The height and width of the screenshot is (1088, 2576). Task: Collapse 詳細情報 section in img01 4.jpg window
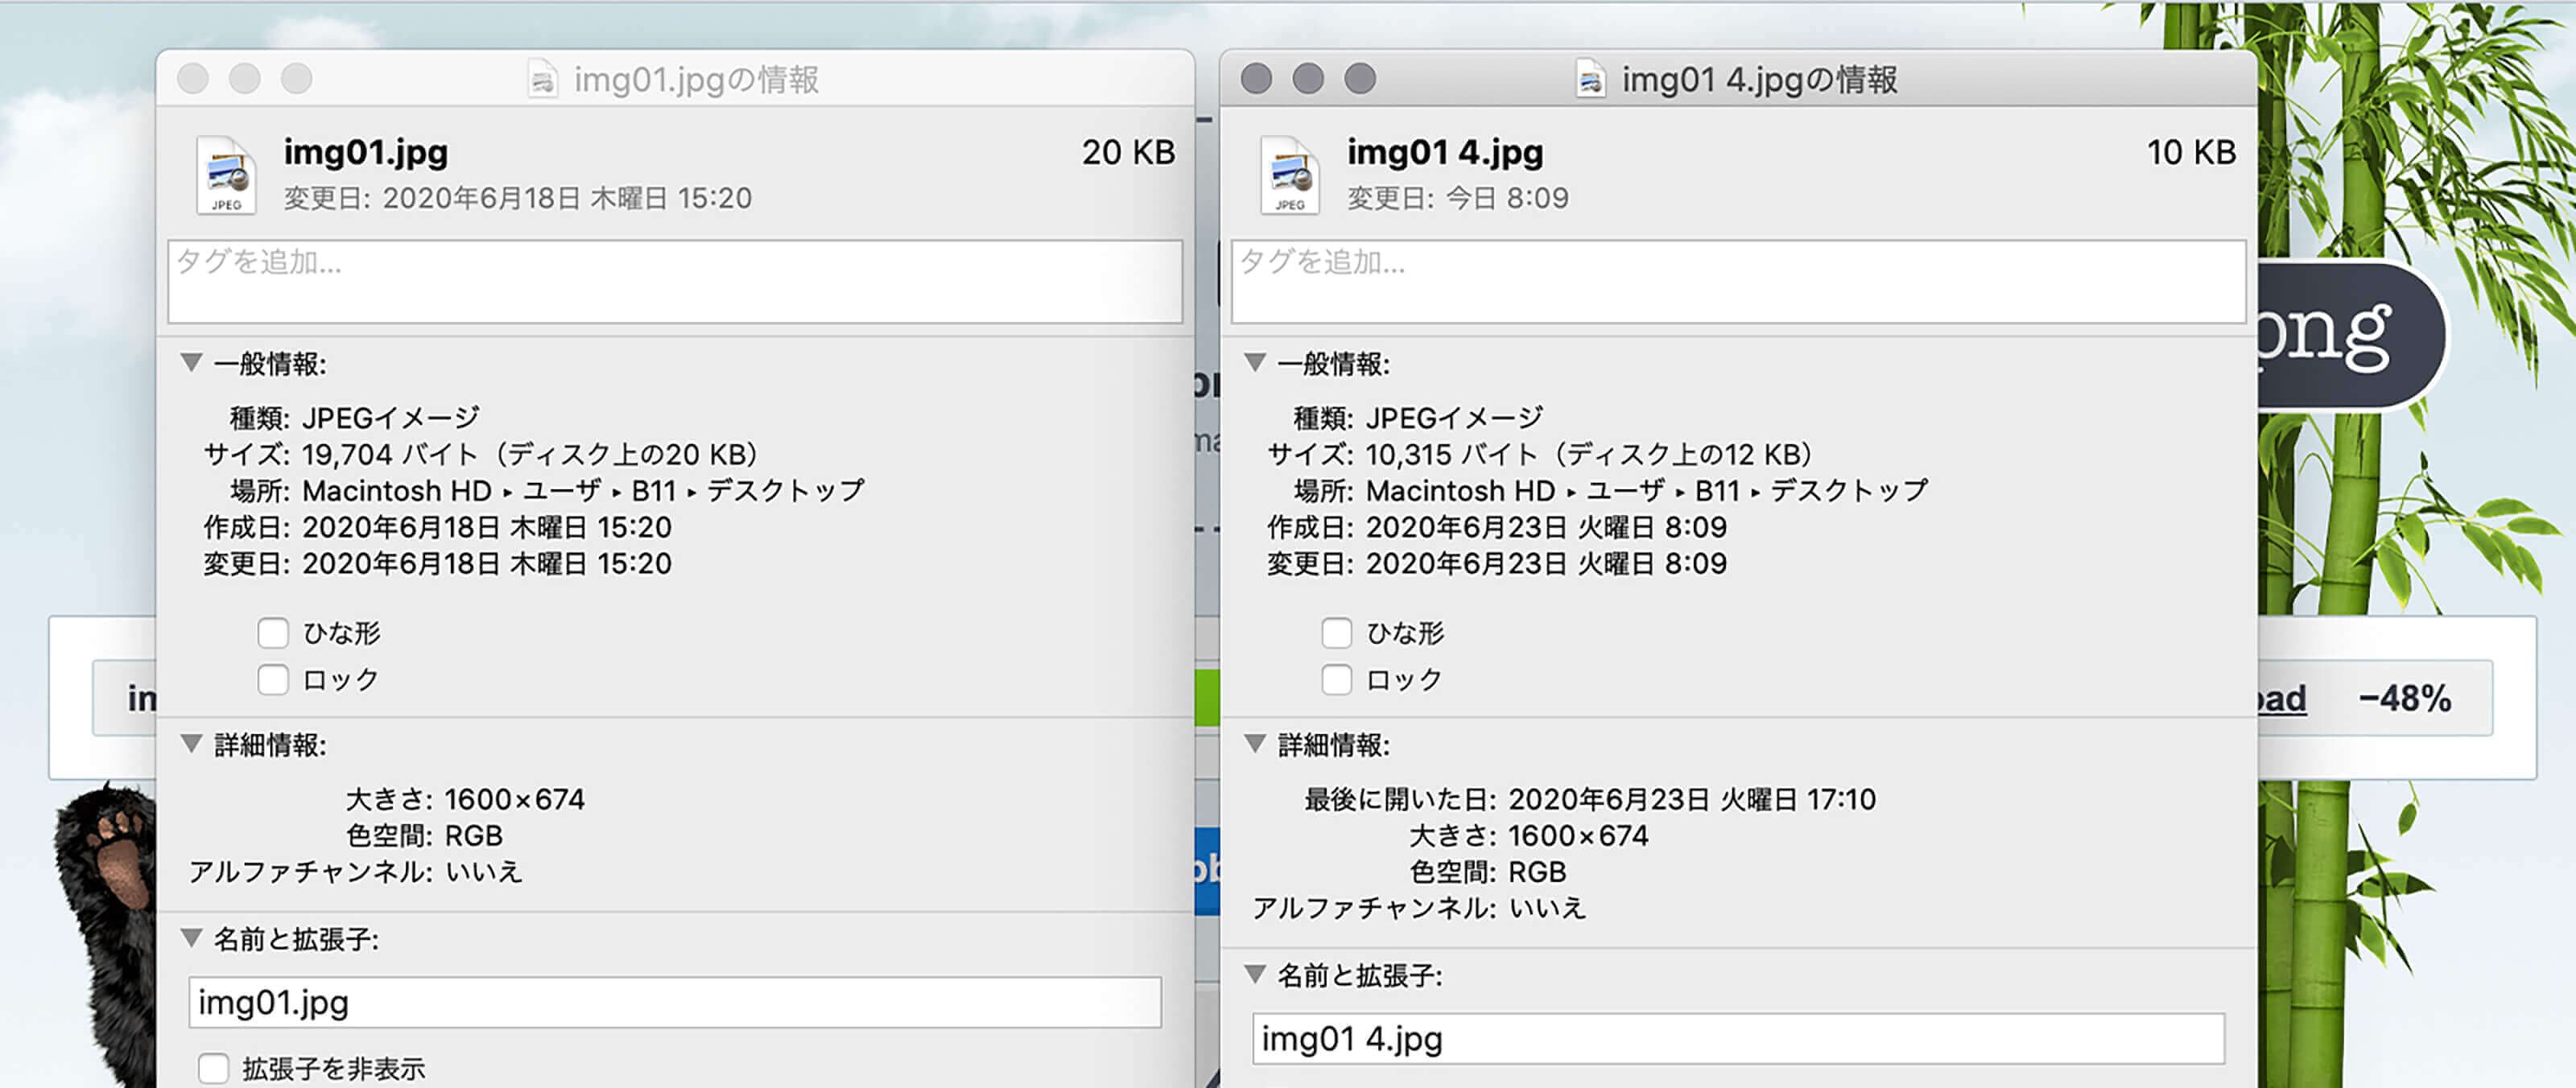1255,743
